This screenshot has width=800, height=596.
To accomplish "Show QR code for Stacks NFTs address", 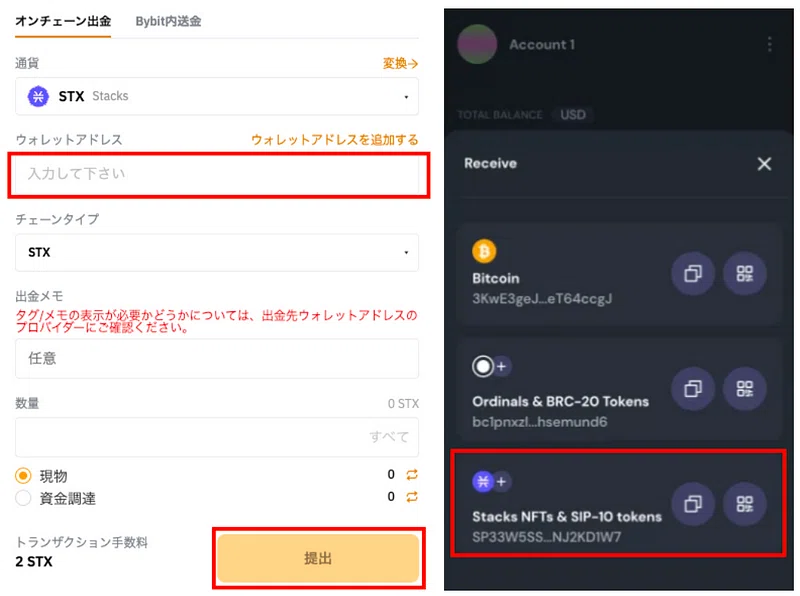I will (744, 504).
